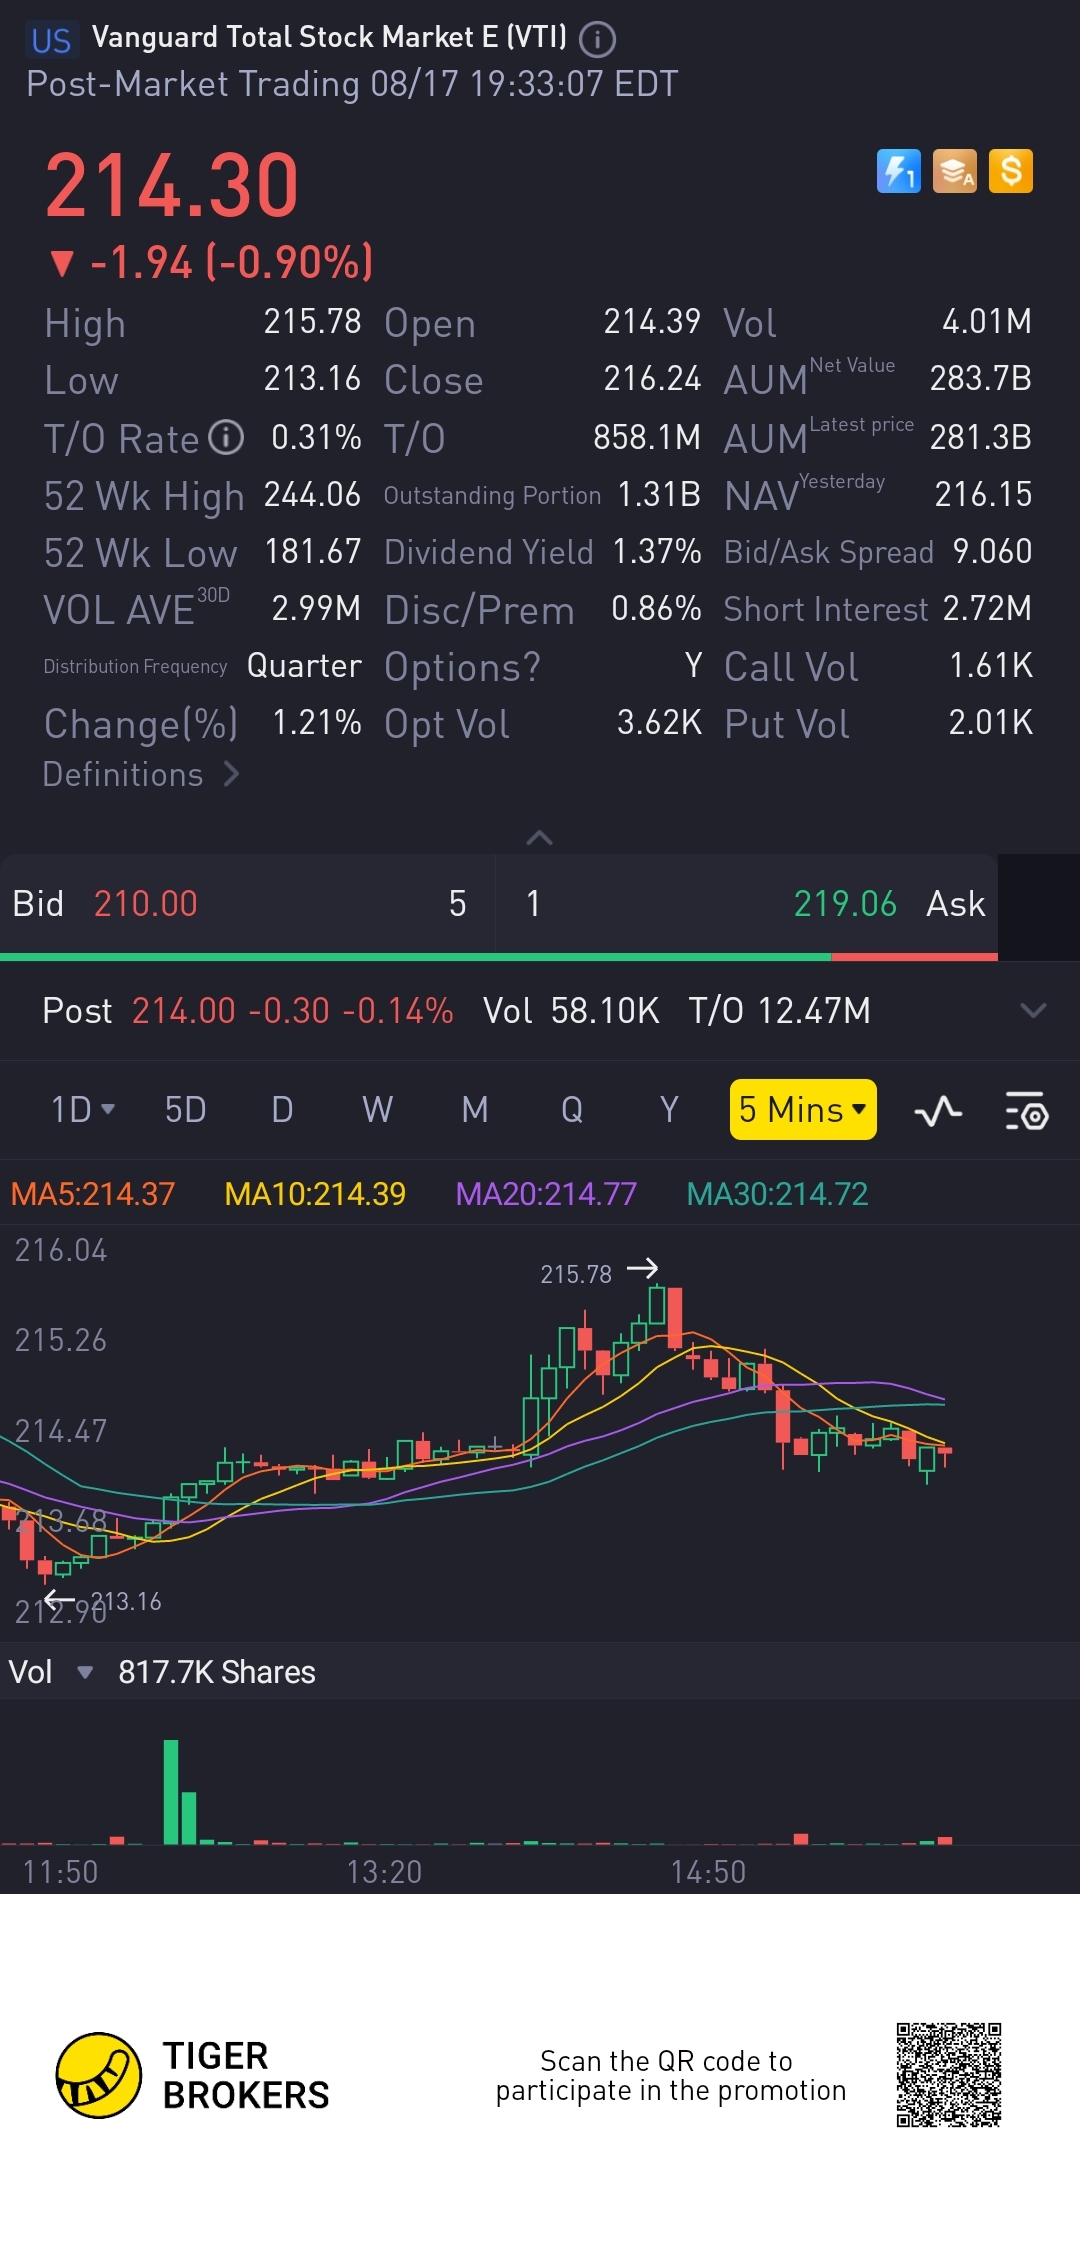This screenshot has height=2258, width=1080.
Task: Tap the Scan the QR code promotion text
Action: 671,2076
